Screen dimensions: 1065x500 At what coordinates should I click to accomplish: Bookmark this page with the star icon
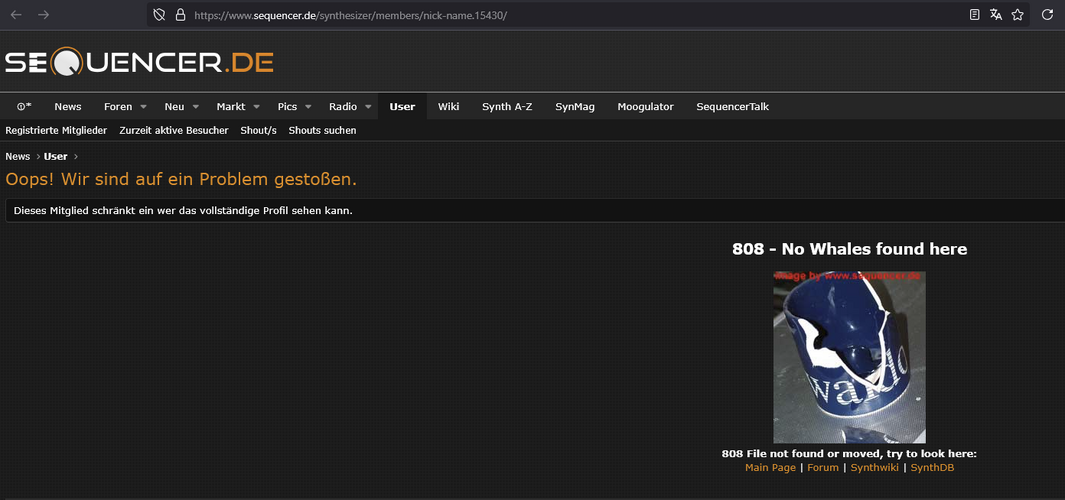1017,14
